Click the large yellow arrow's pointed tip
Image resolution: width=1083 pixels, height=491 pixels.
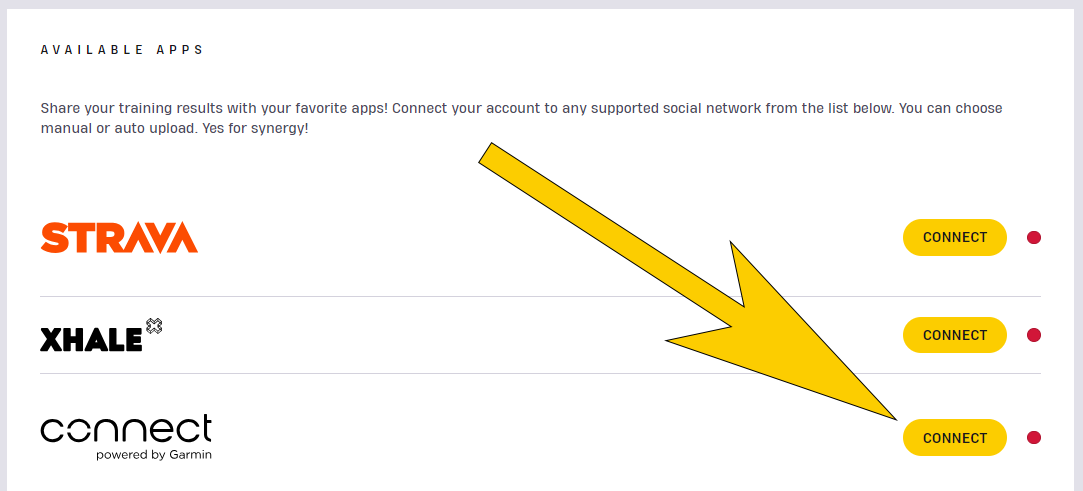[x=893, y=417]
